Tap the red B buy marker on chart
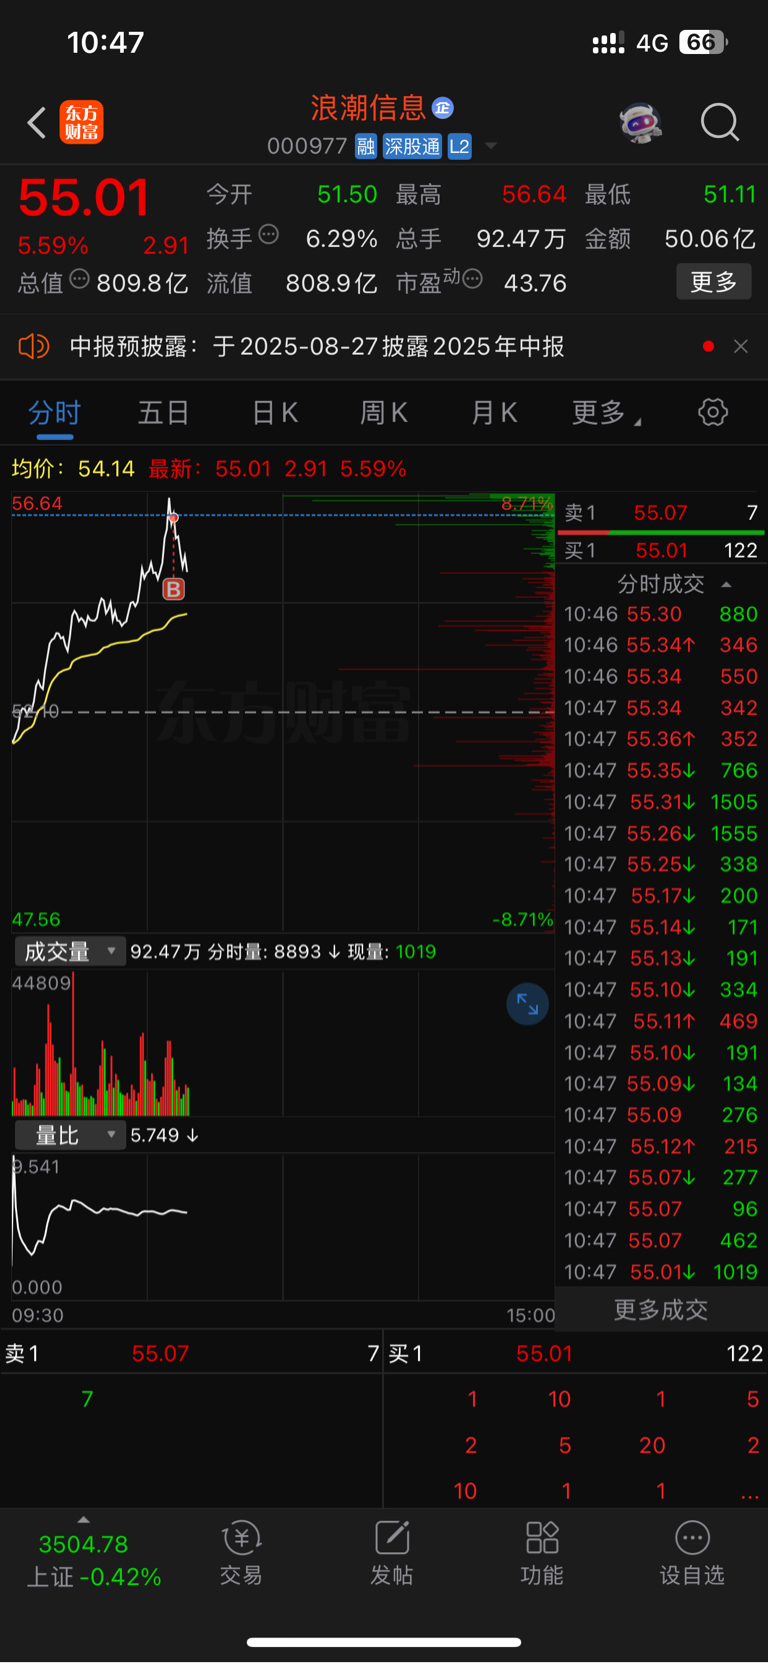This screenshot has height=1663, width=768. pos(174,589)
